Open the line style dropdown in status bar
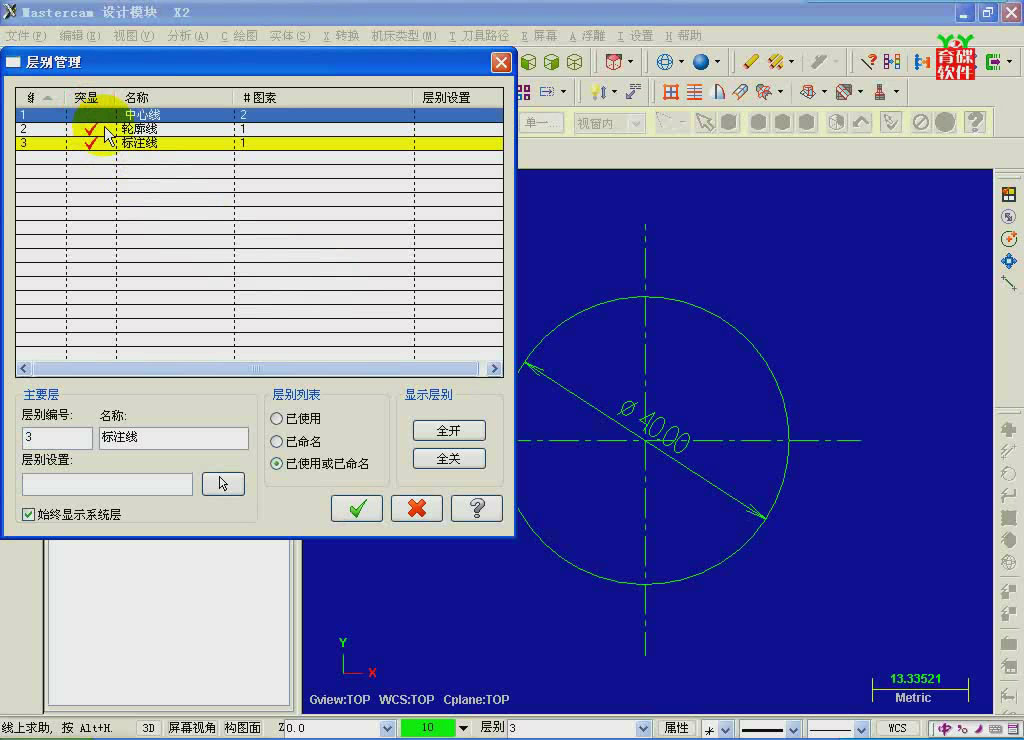The width and height of the screenshot is (1024, 740). (x=793, y=729)
